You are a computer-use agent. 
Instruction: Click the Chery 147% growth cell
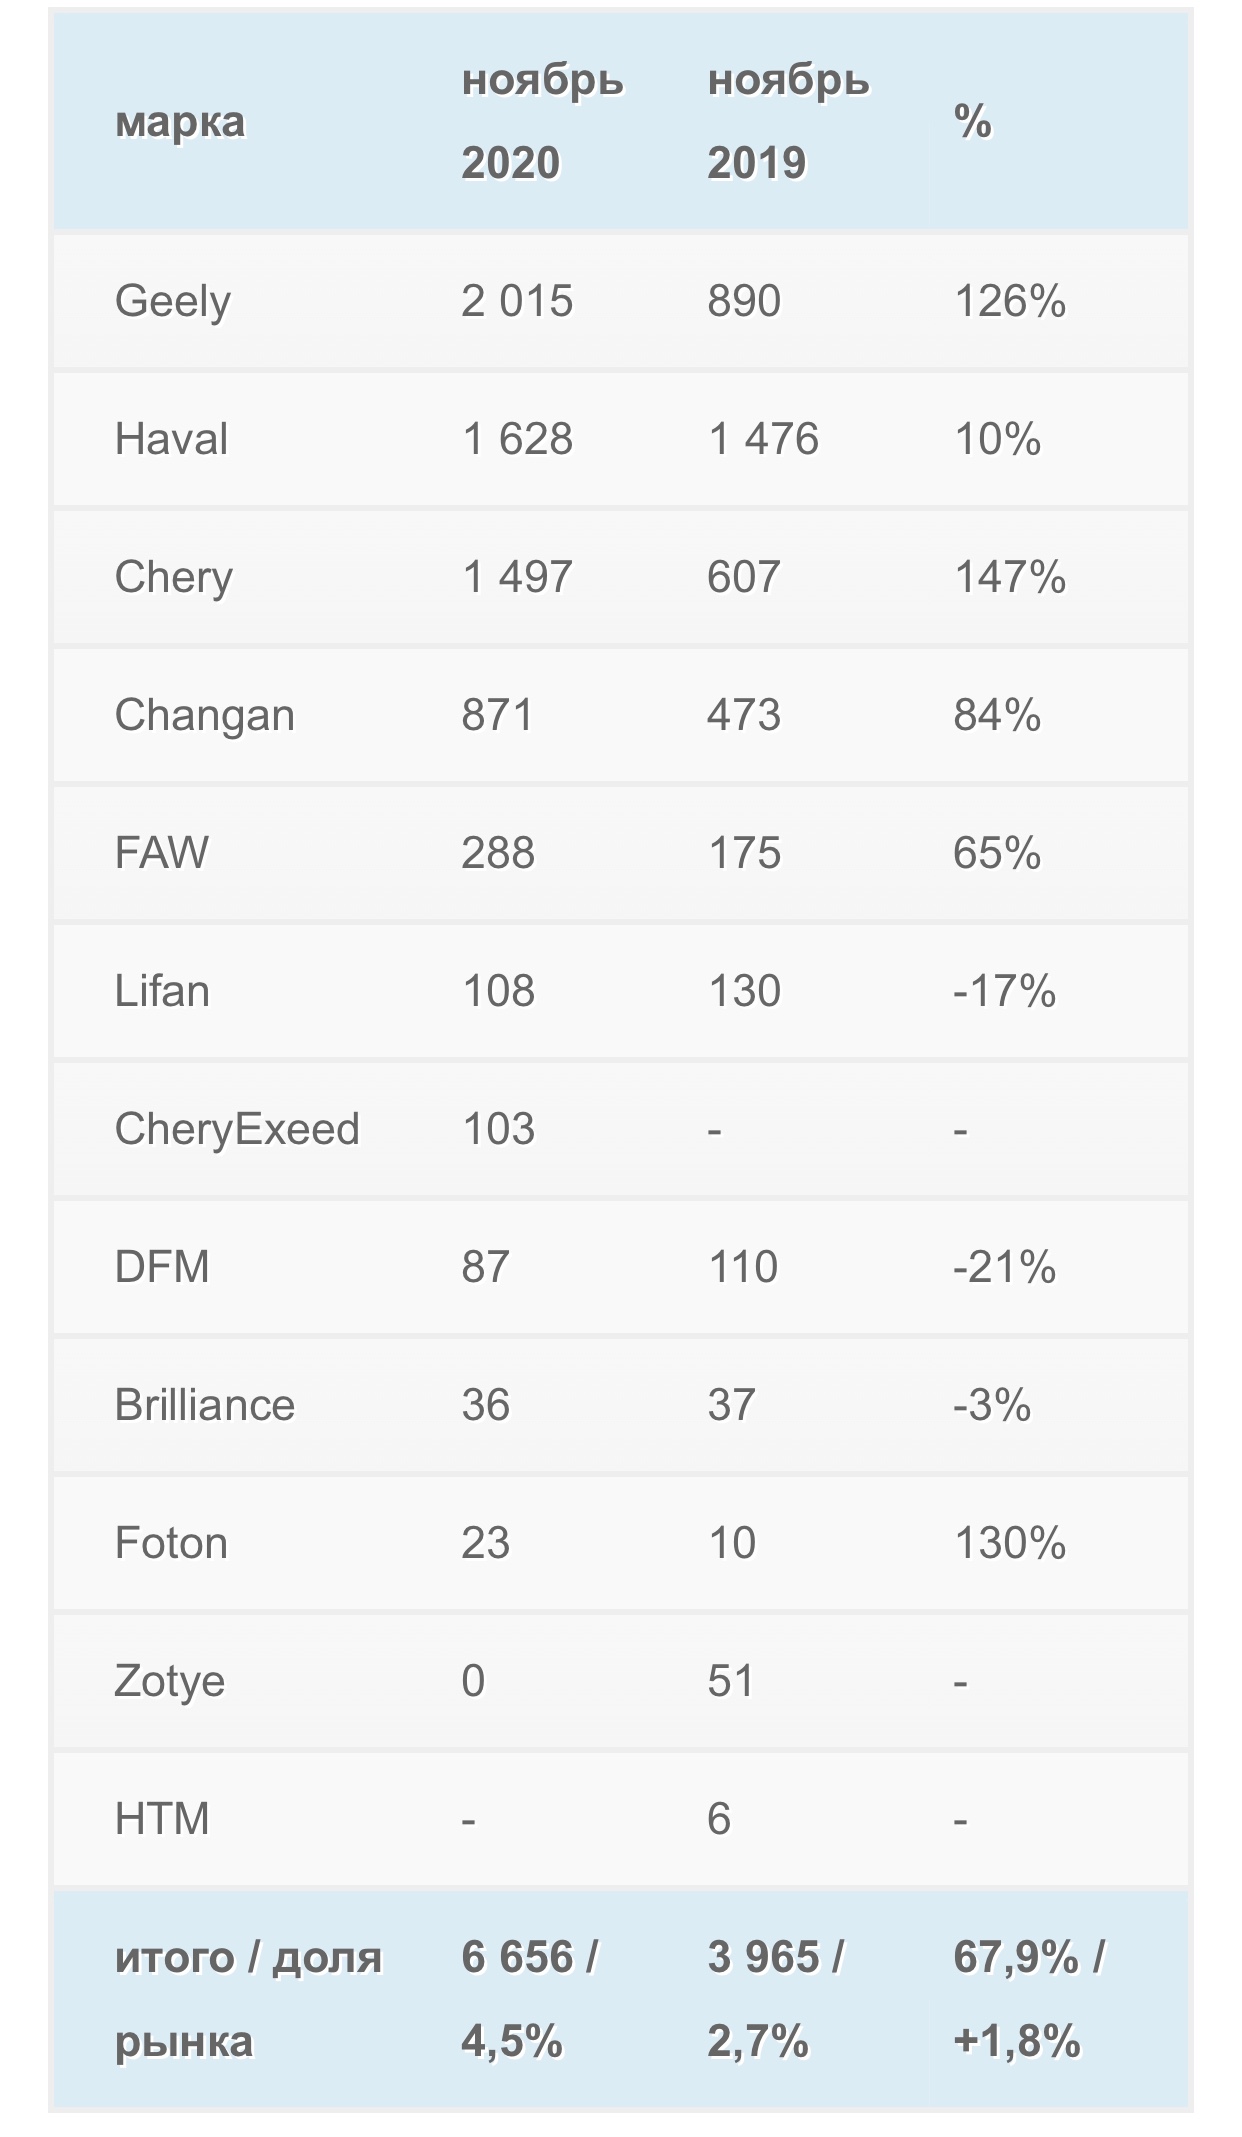click(1010, 577)
